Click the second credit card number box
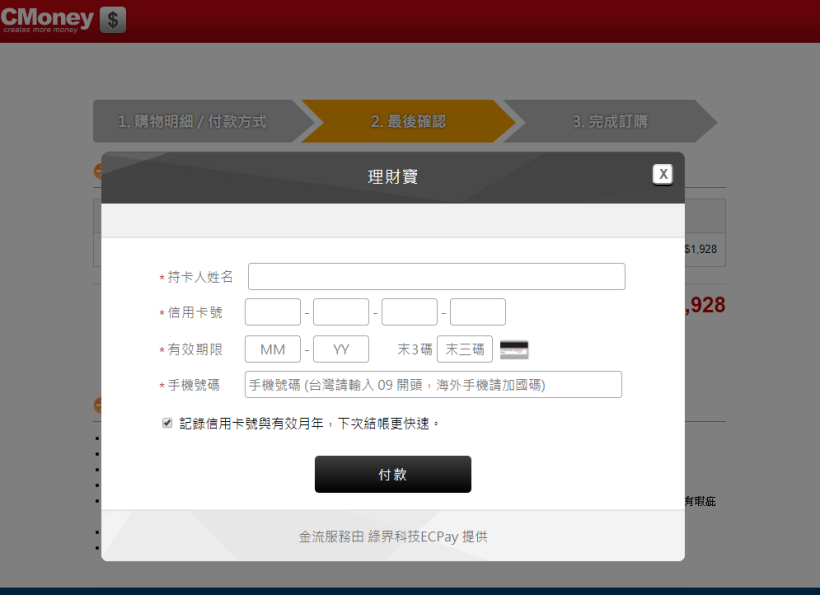820x595 pixels. [x=341, y=312]
